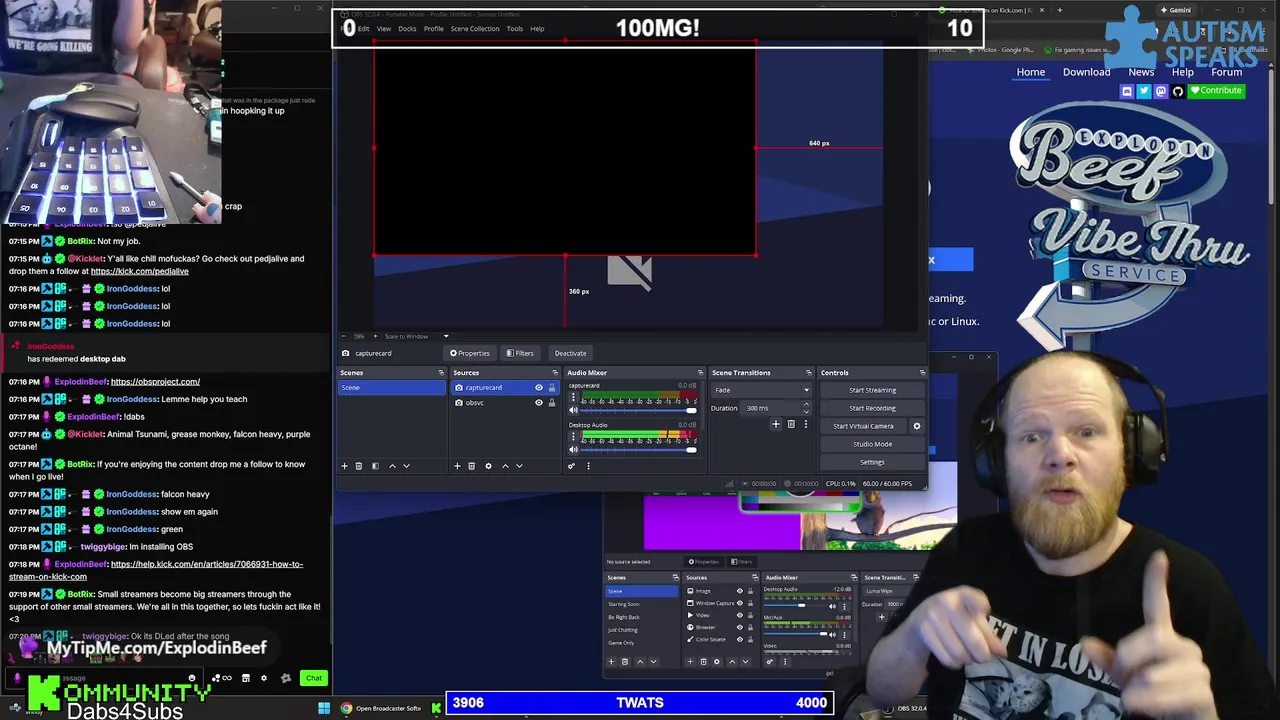
Task: Add a new source with plus icon
Action: pos(457,466)
